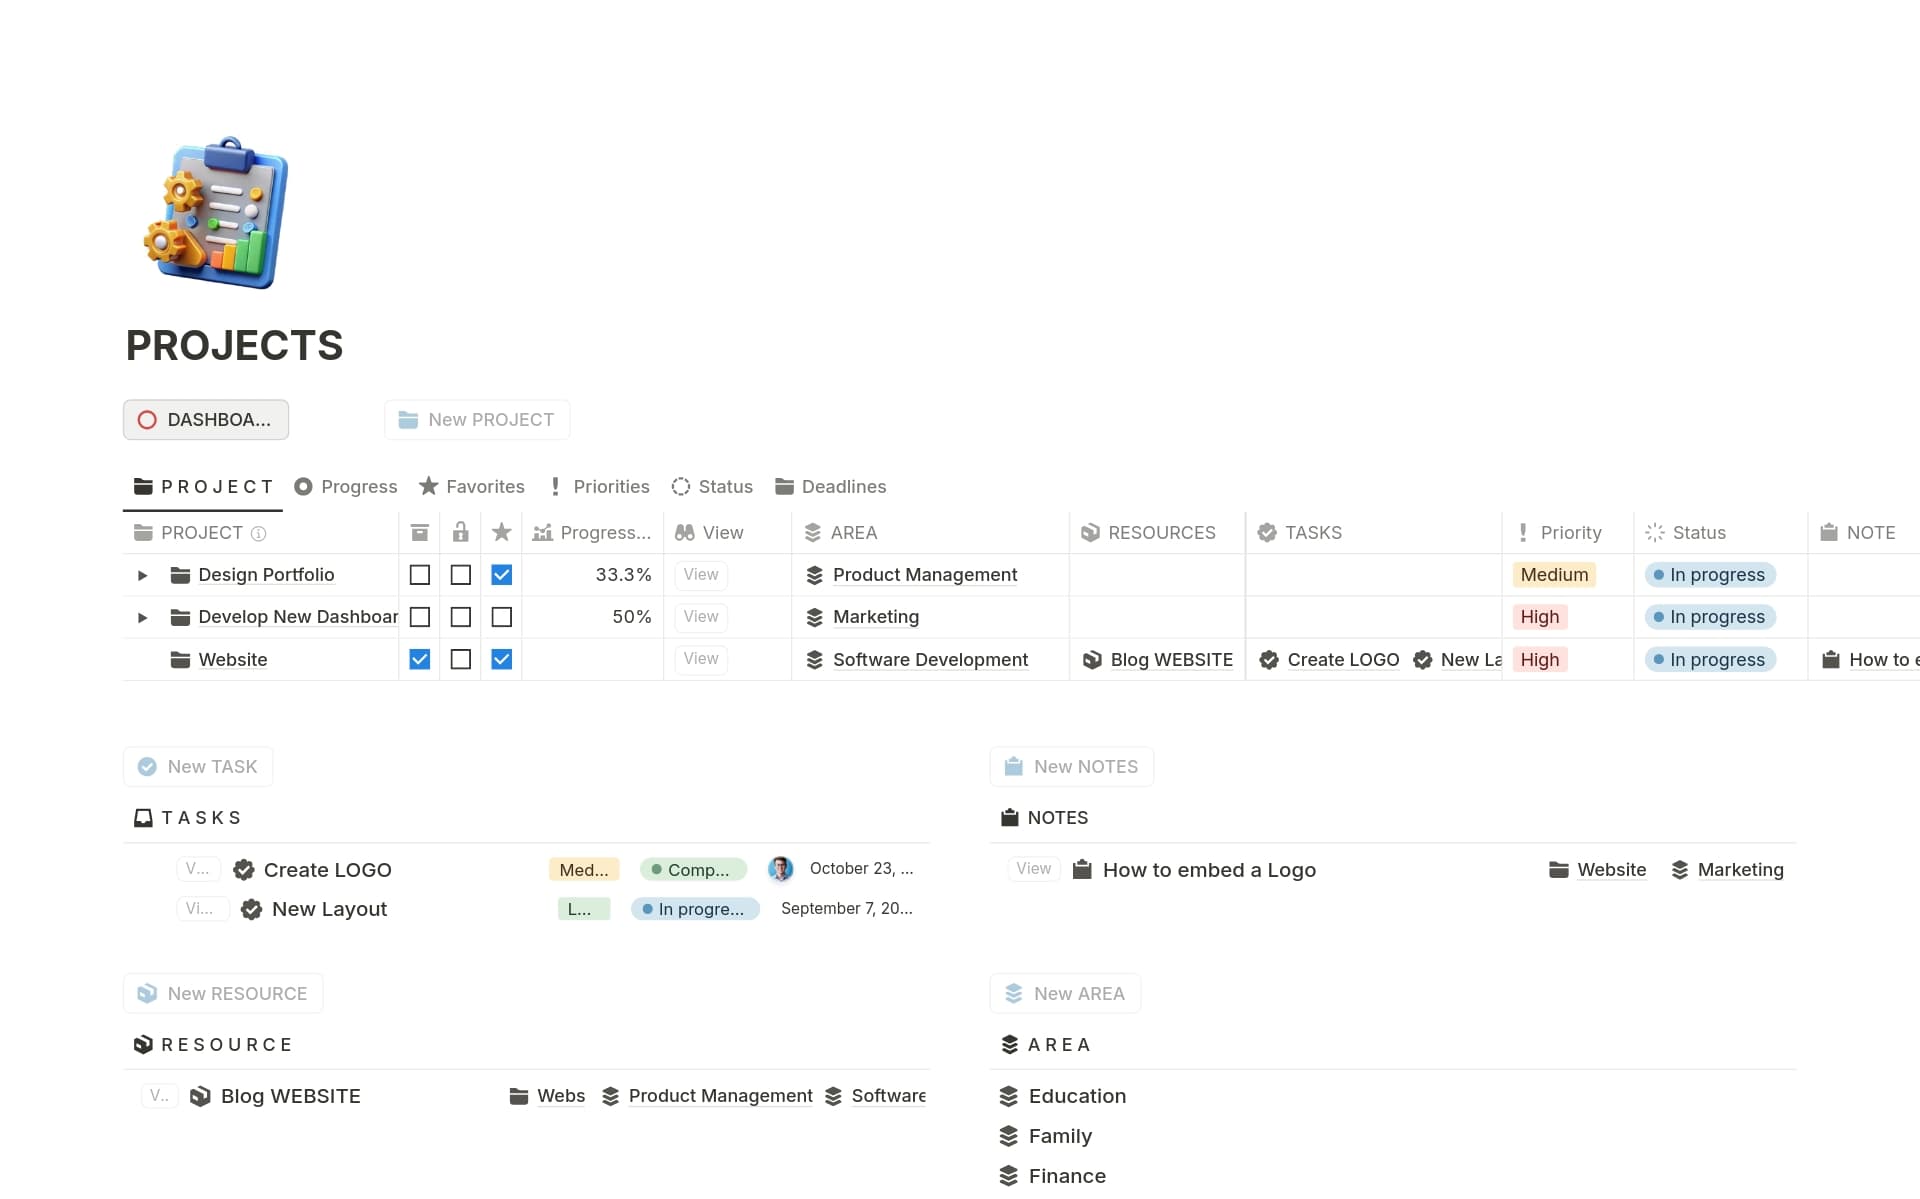
Task: Click stack icon beside Software Development area
Action: coord(814,660)
